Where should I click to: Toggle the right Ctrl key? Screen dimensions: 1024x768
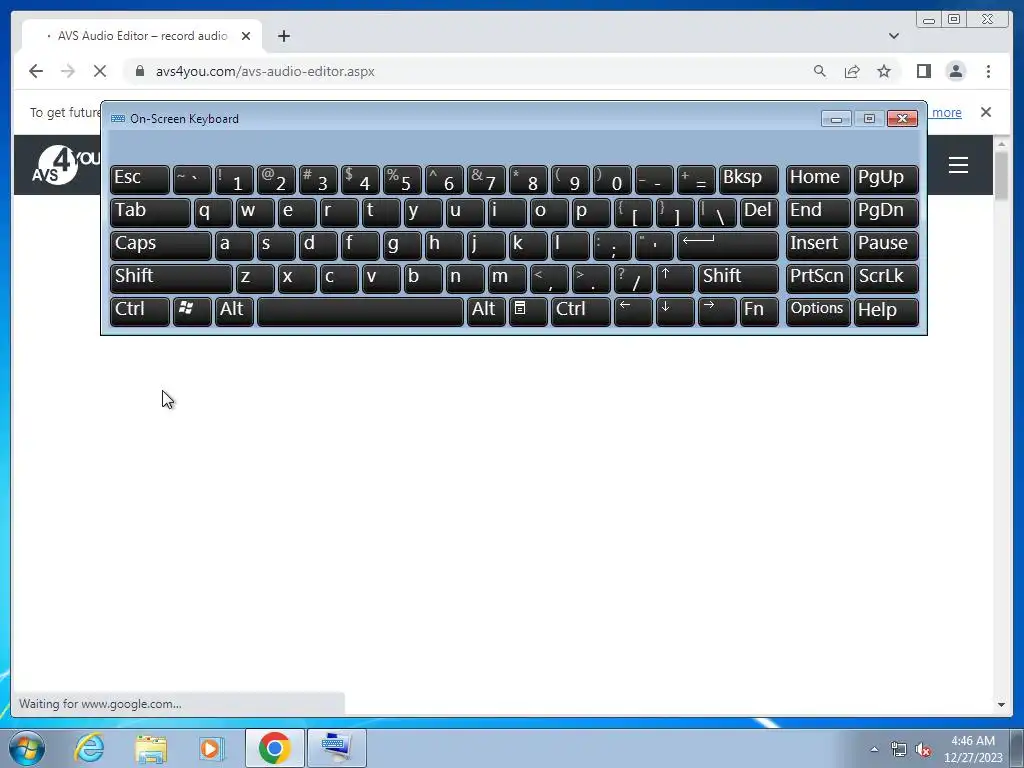(x=581, y=311)
